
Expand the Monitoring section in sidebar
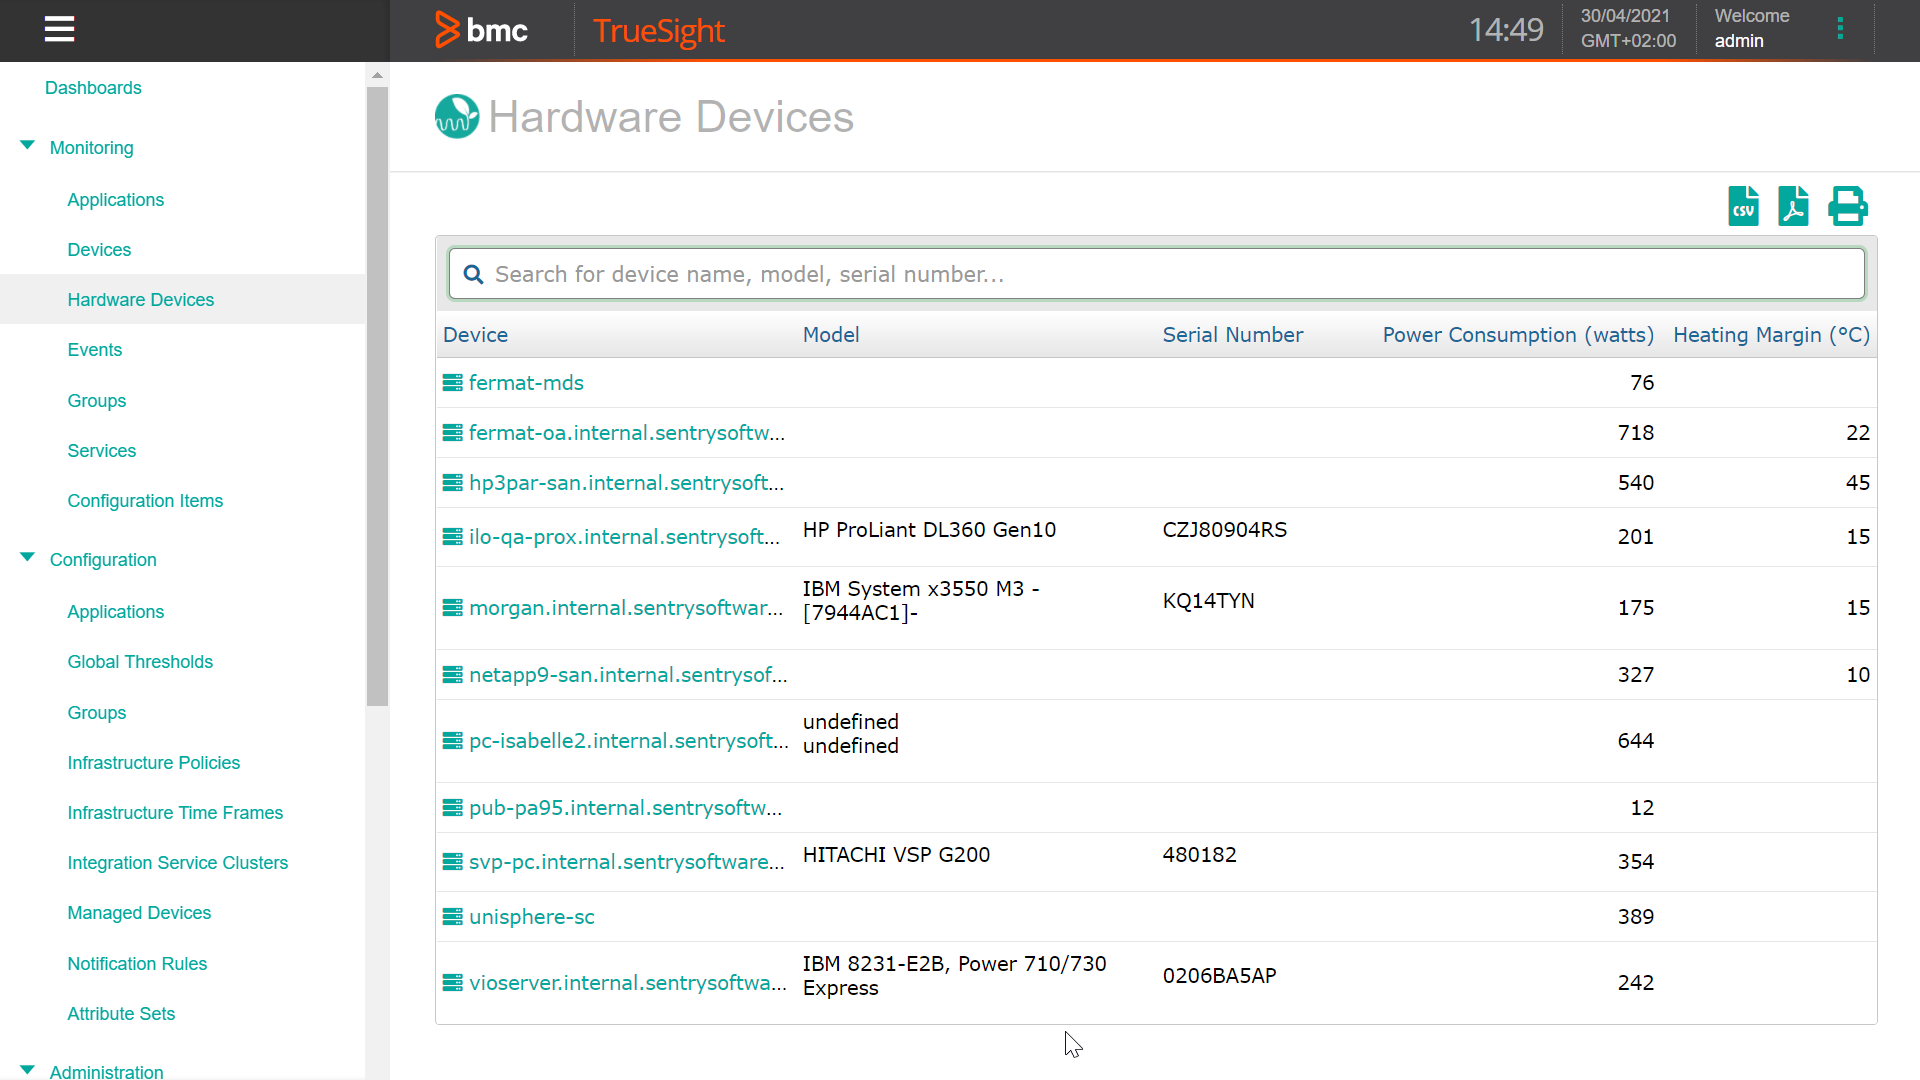point(28,148)
